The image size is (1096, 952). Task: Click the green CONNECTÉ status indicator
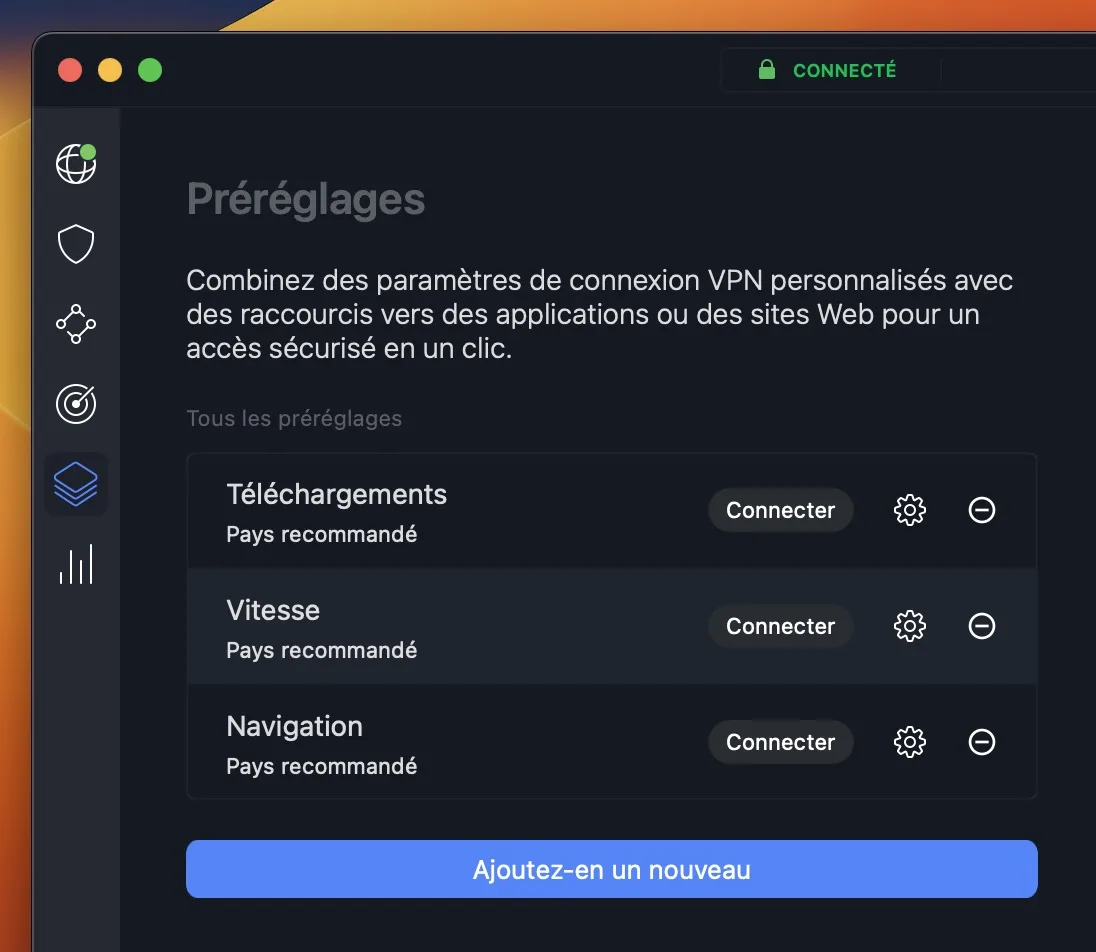point(829,70)
